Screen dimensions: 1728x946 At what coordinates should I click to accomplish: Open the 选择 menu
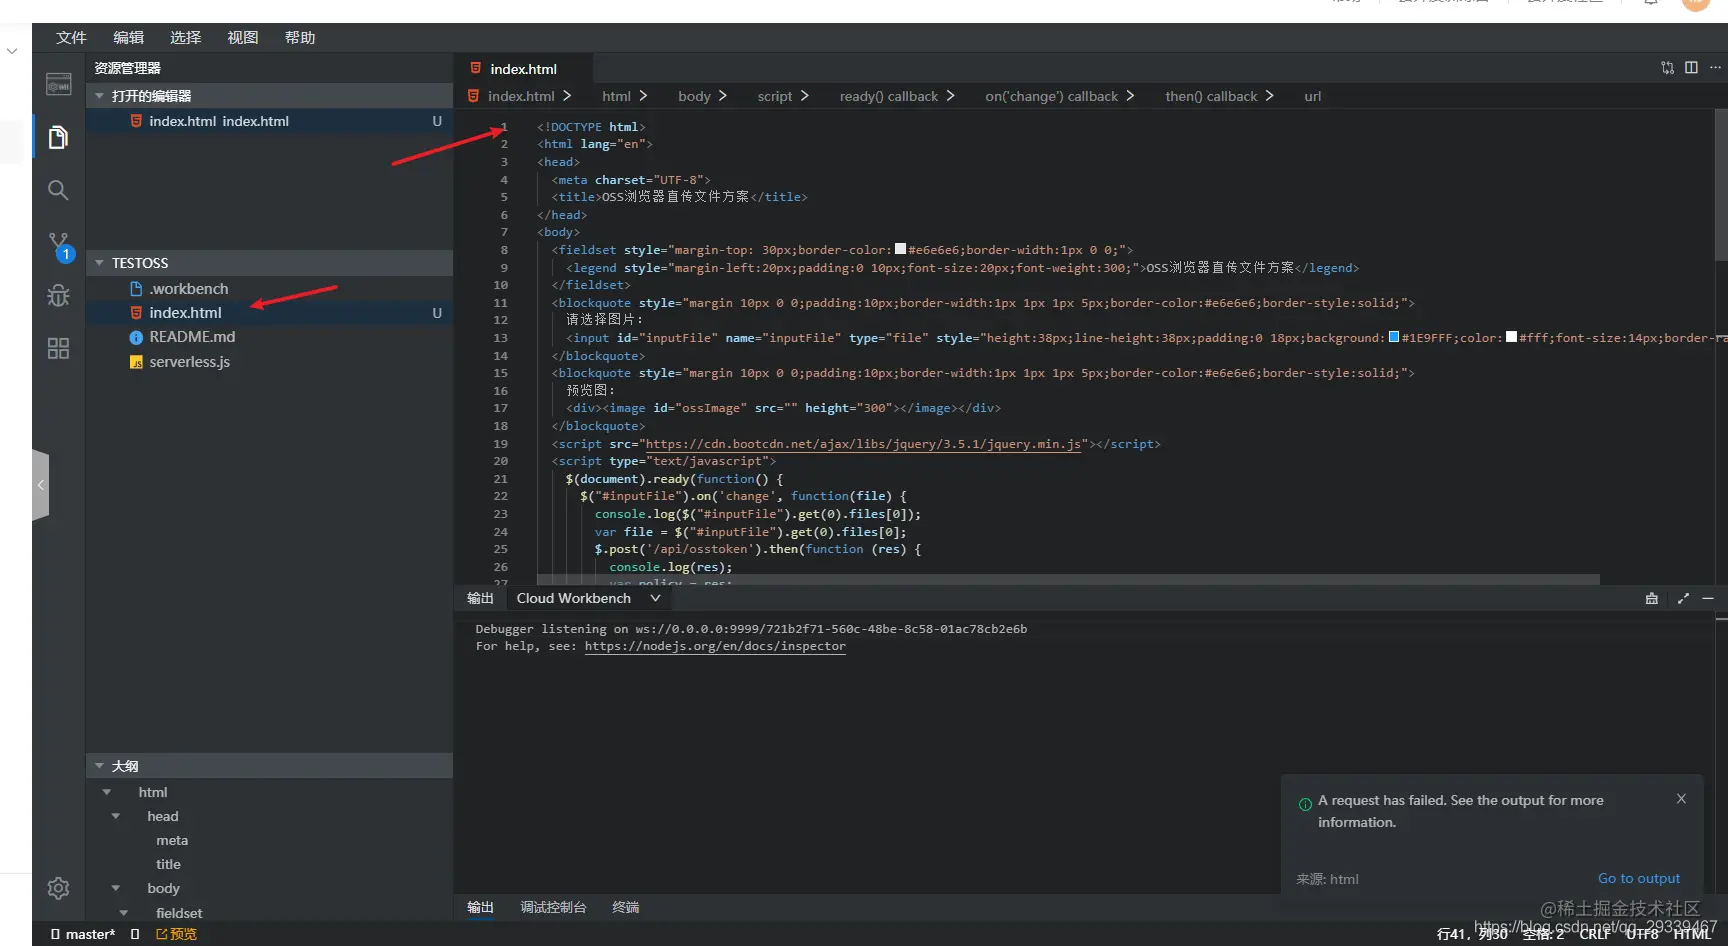(185, 37)
